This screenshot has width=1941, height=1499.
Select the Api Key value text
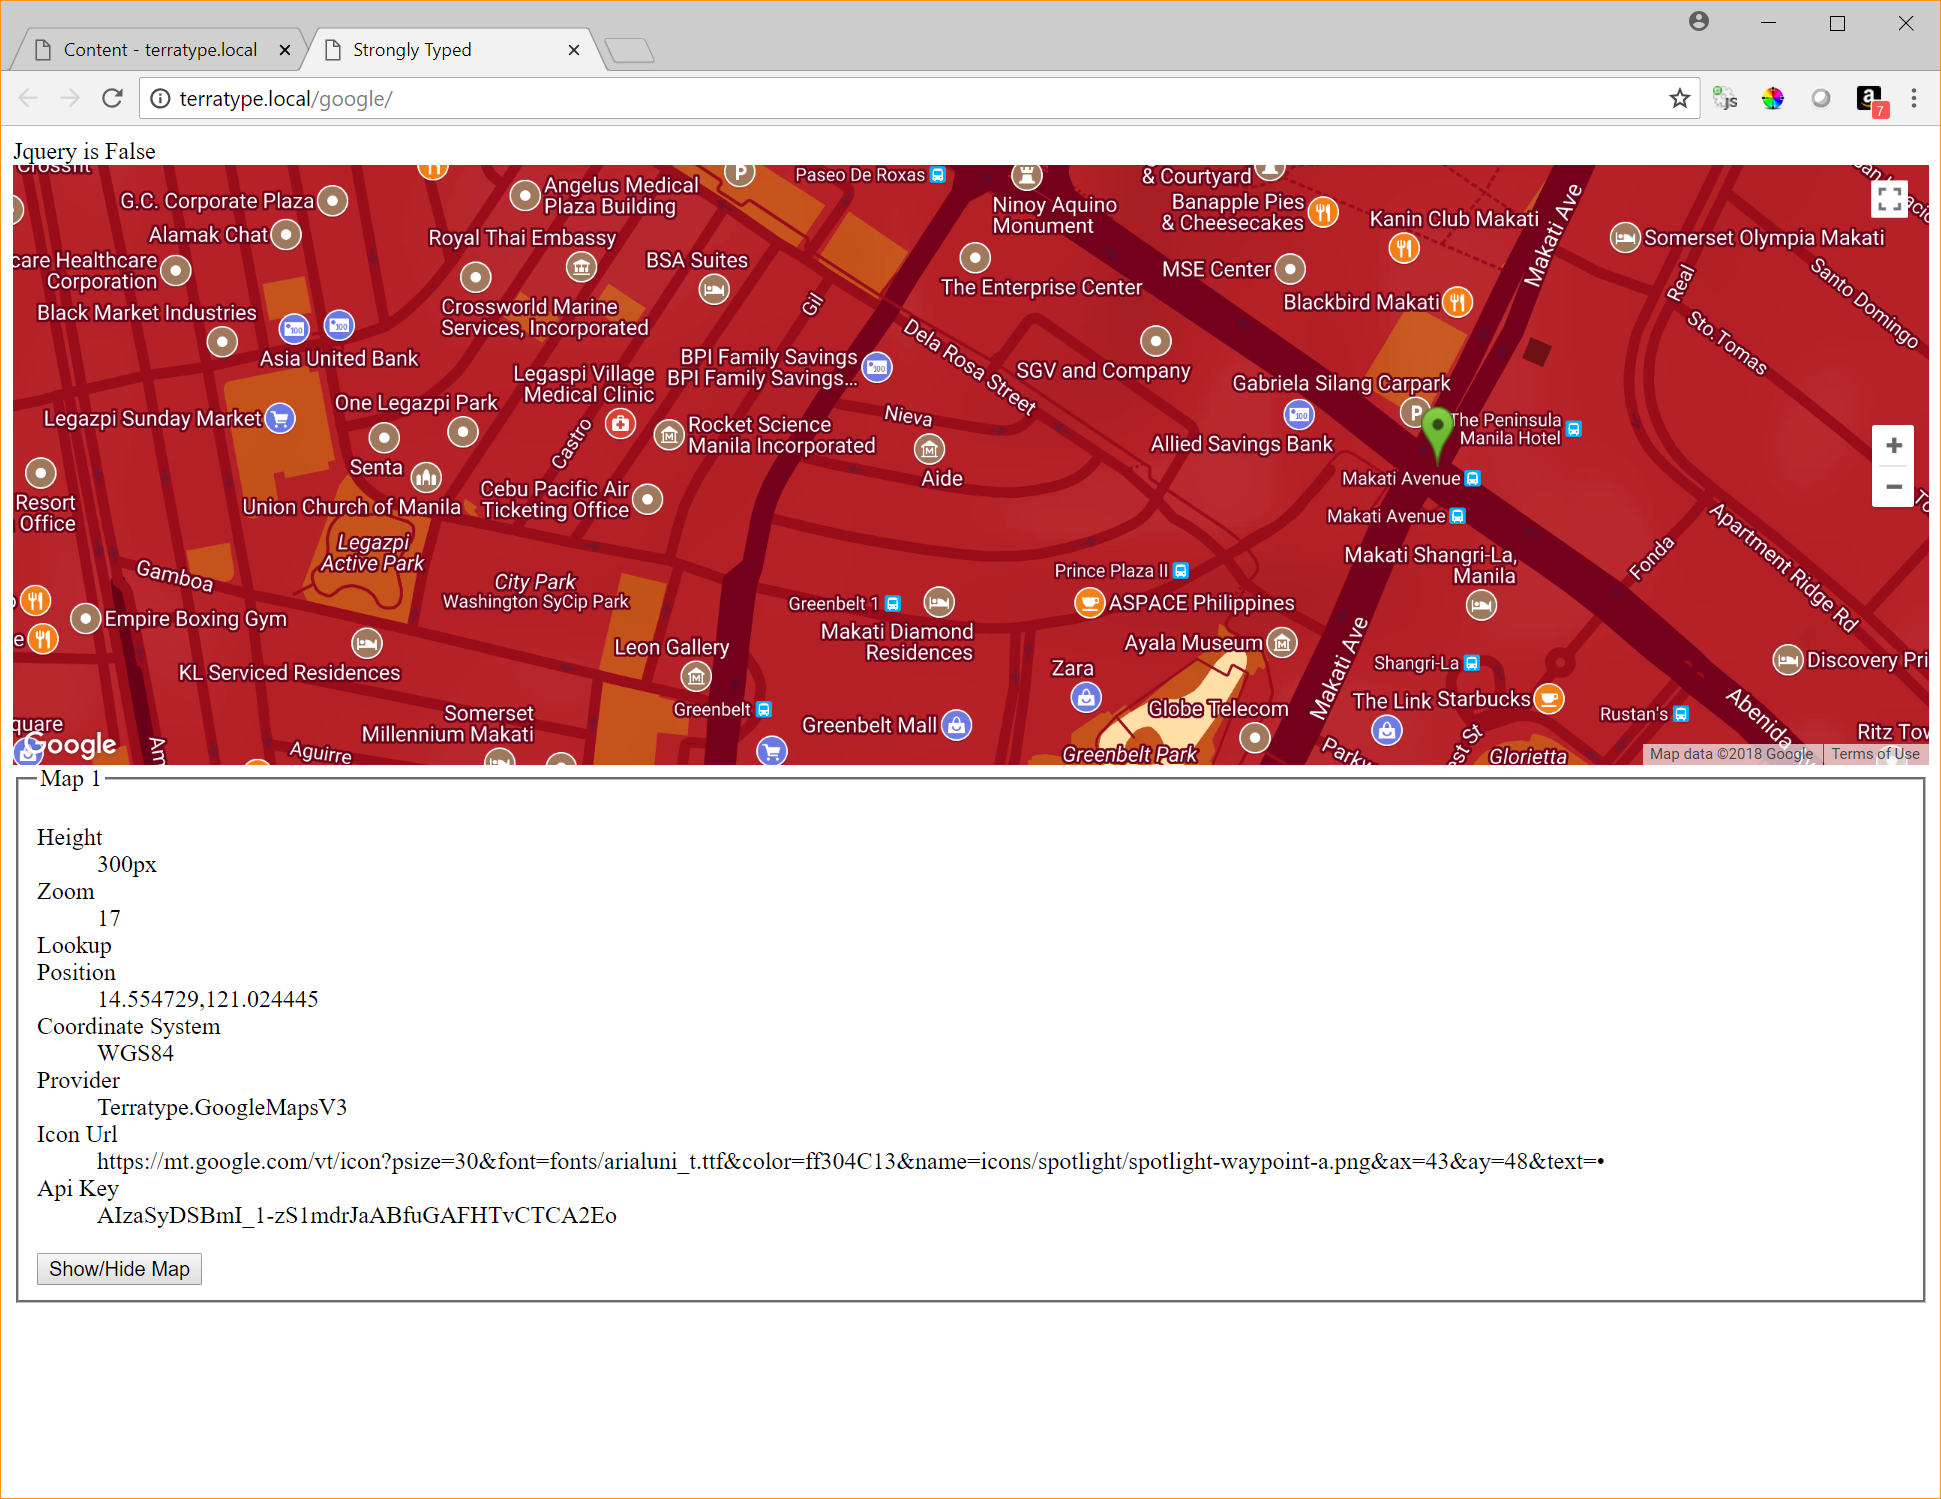[x=357, y=1215]
